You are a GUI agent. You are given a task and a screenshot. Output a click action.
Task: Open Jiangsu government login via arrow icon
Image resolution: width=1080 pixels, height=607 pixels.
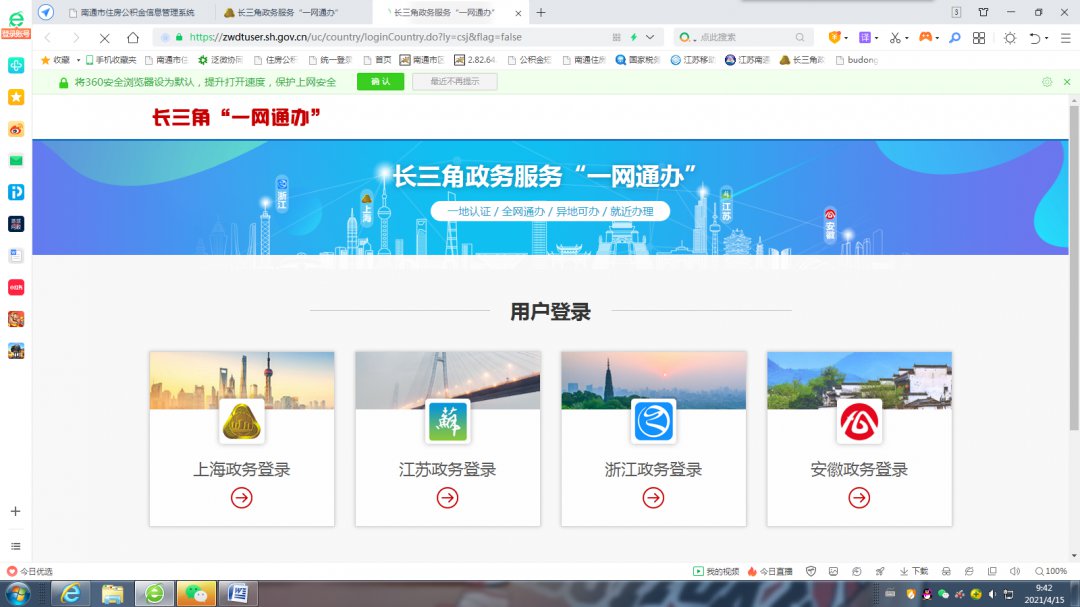click(x=447, y=497)
